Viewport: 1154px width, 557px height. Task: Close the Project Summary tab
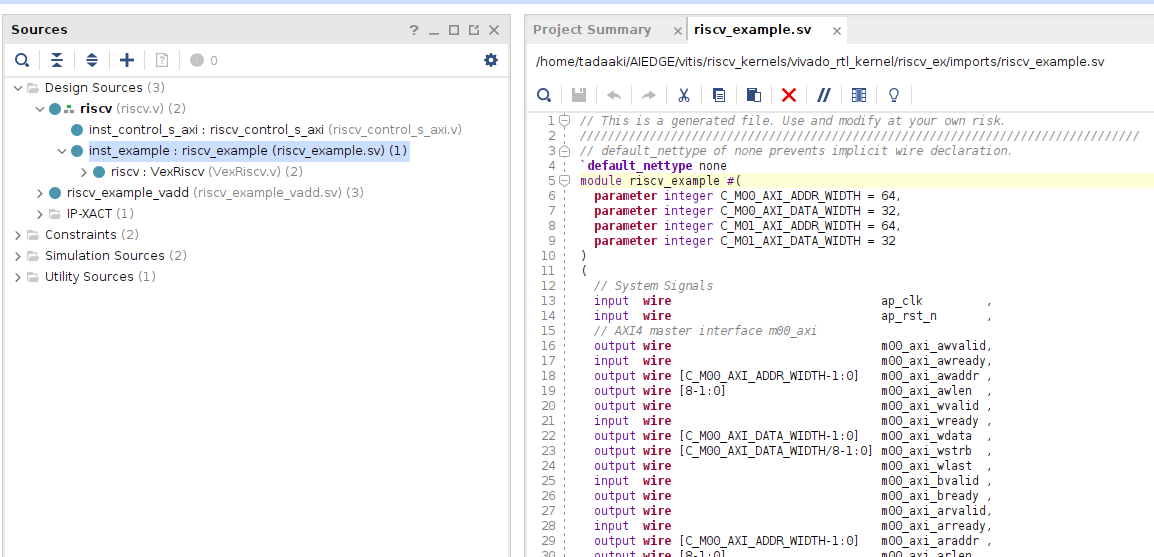click(x=678, y=31)
